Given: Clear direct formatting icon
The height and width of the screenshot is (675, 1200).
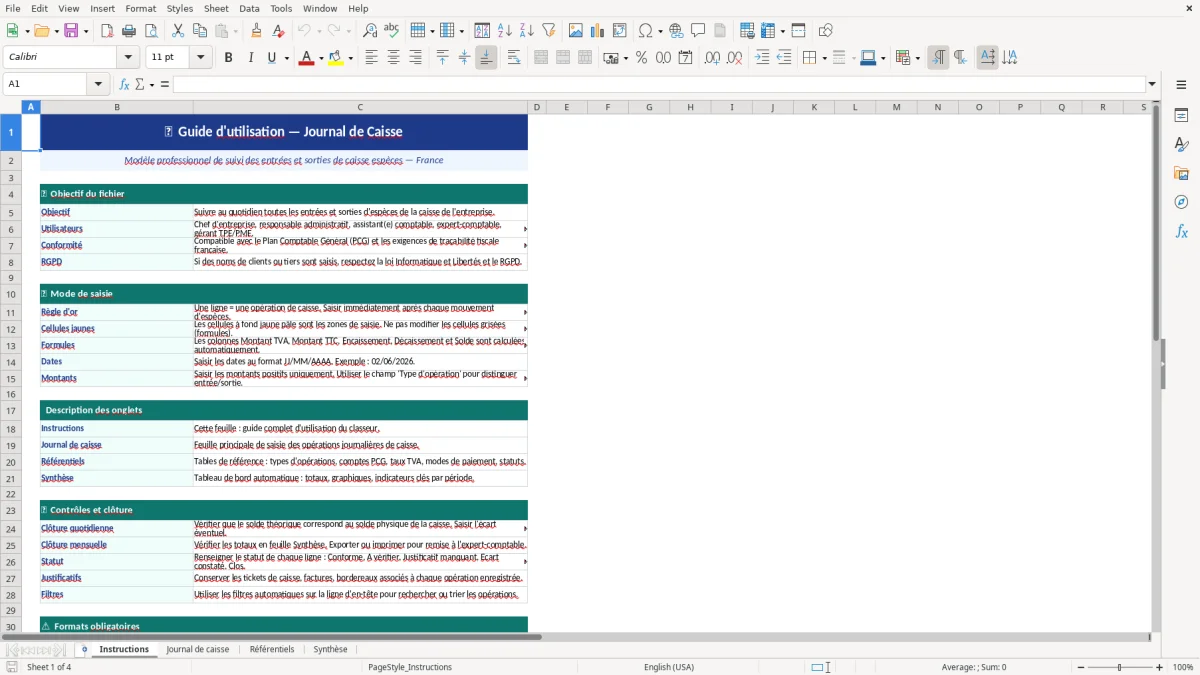Looking at the screenshot, I should [278, 31].
